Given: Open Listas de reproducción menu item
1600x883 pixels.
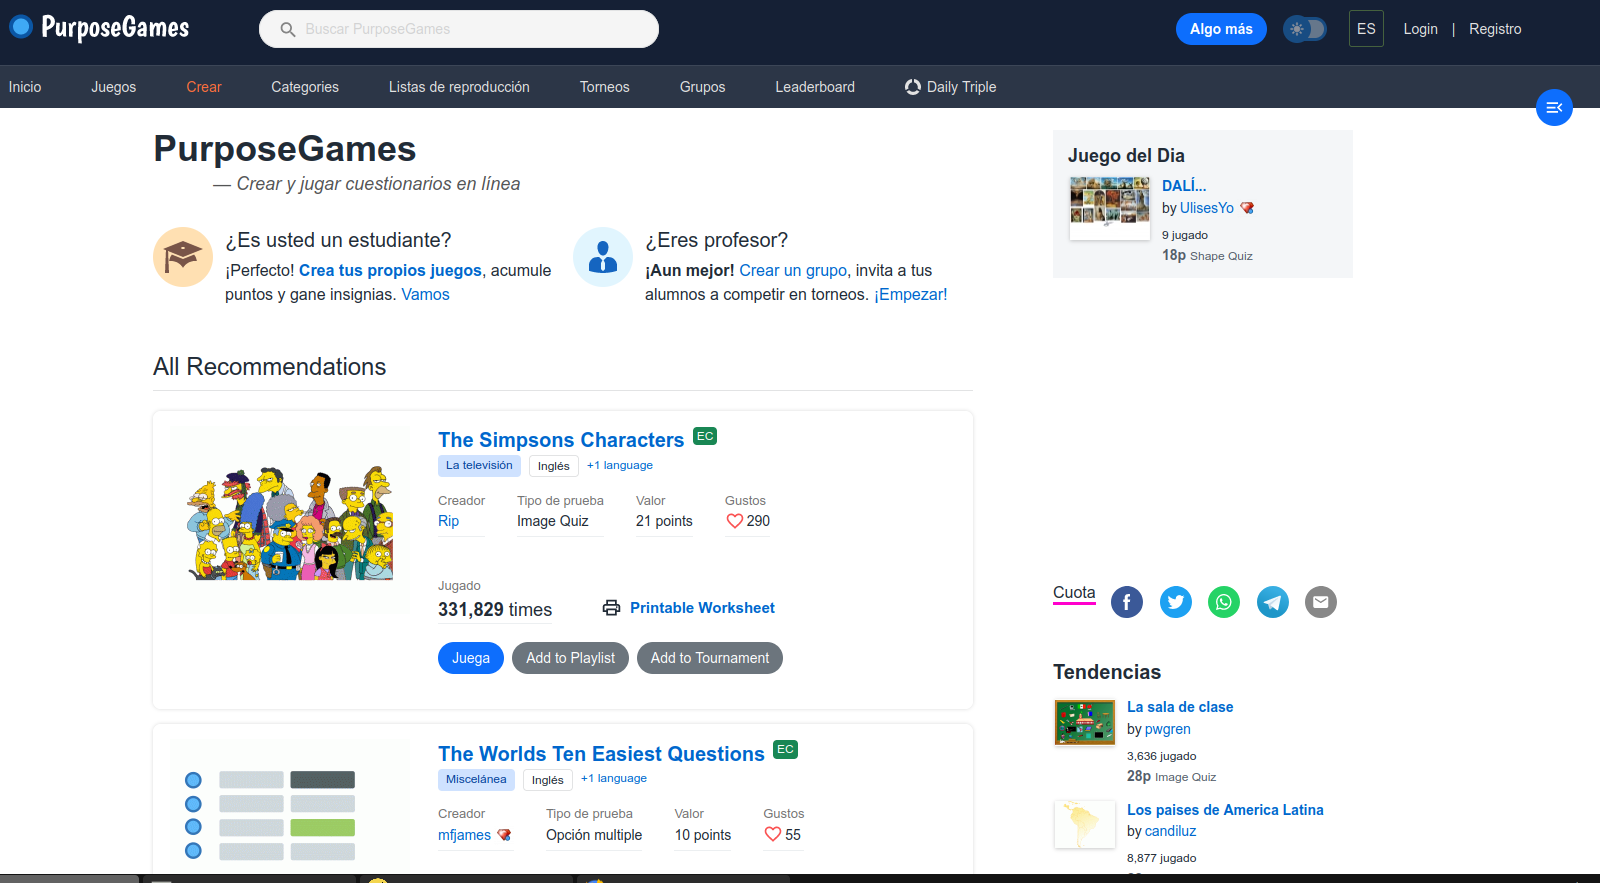Looking at the screenshot, I should tap(459, 87).
